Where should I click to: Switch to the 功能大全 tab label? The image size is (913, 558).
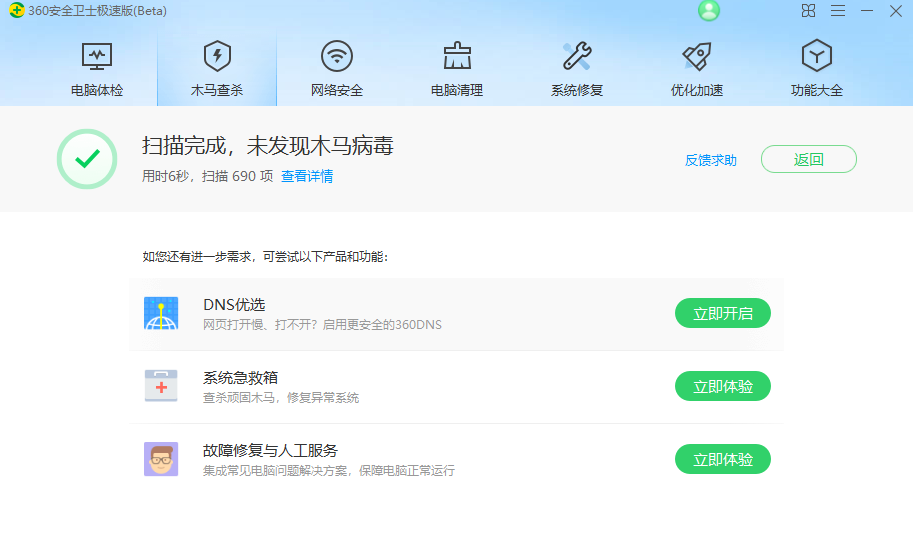817,90
